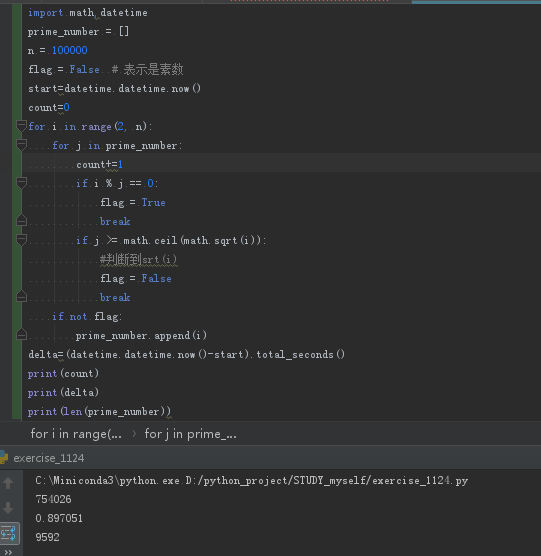541x556 pixels.
Task: Click breadcrumb 'for i in range(...'
Action: (76, 434)
